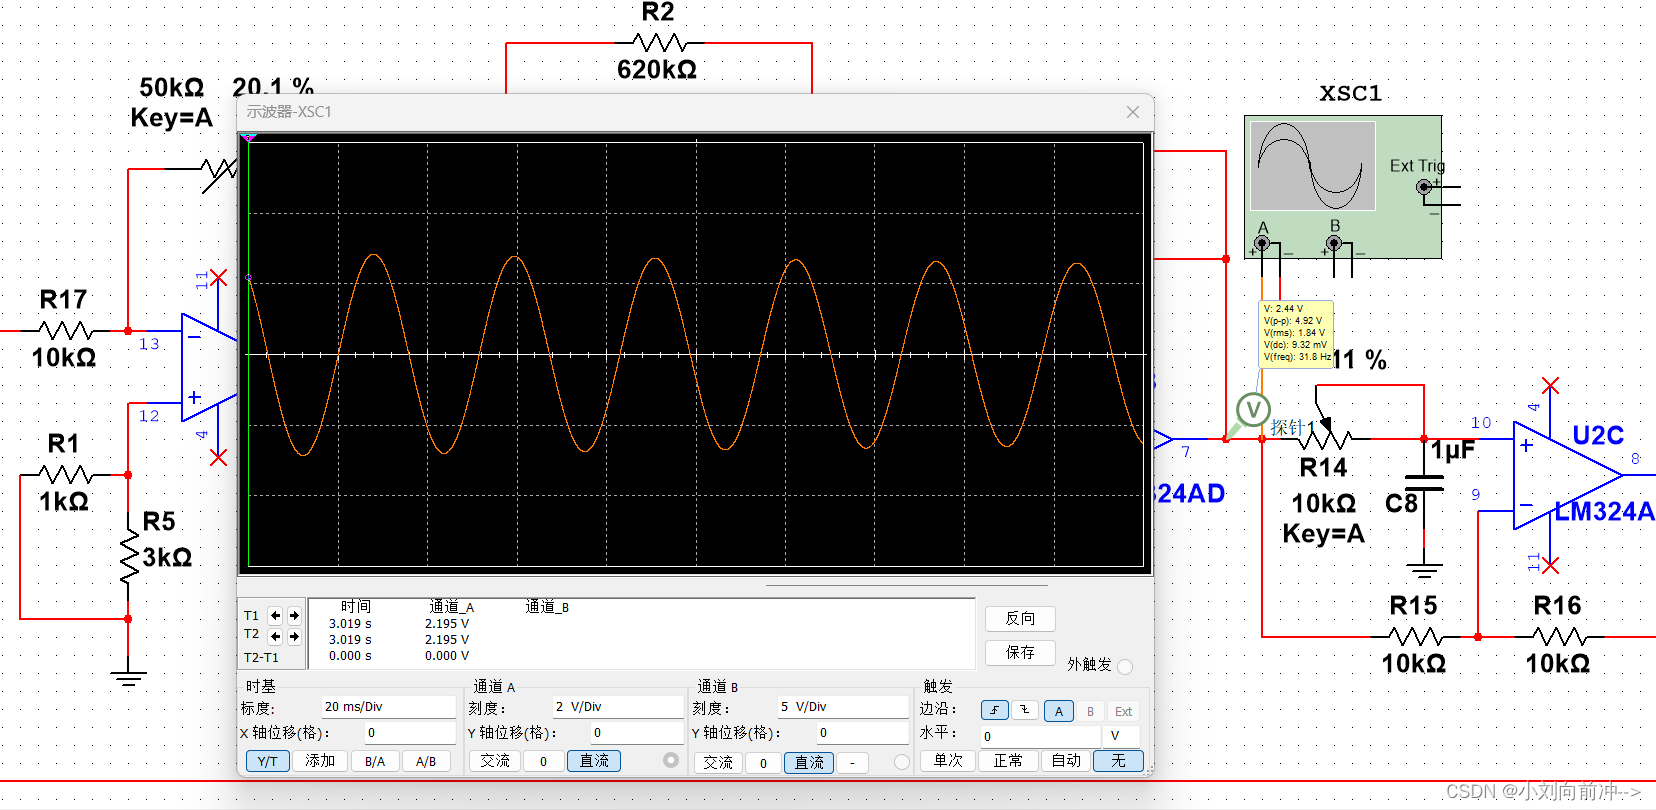The width and height of the screenshot is (1656, 810).
Task: Click the 反向 button
Action: (1020, 619)
